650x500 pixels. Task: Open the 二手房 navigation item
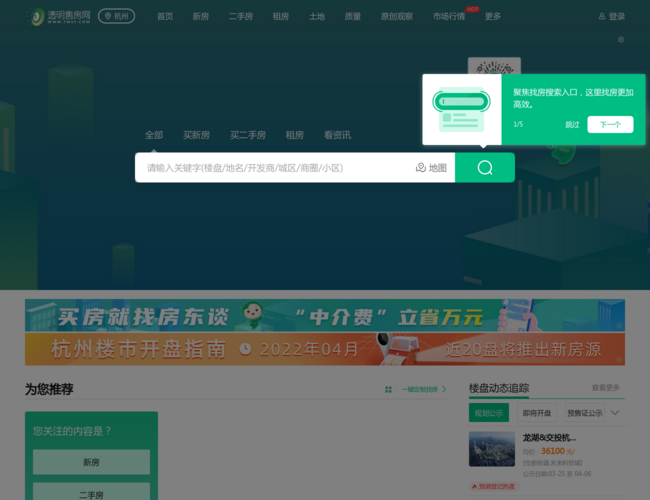241,17
